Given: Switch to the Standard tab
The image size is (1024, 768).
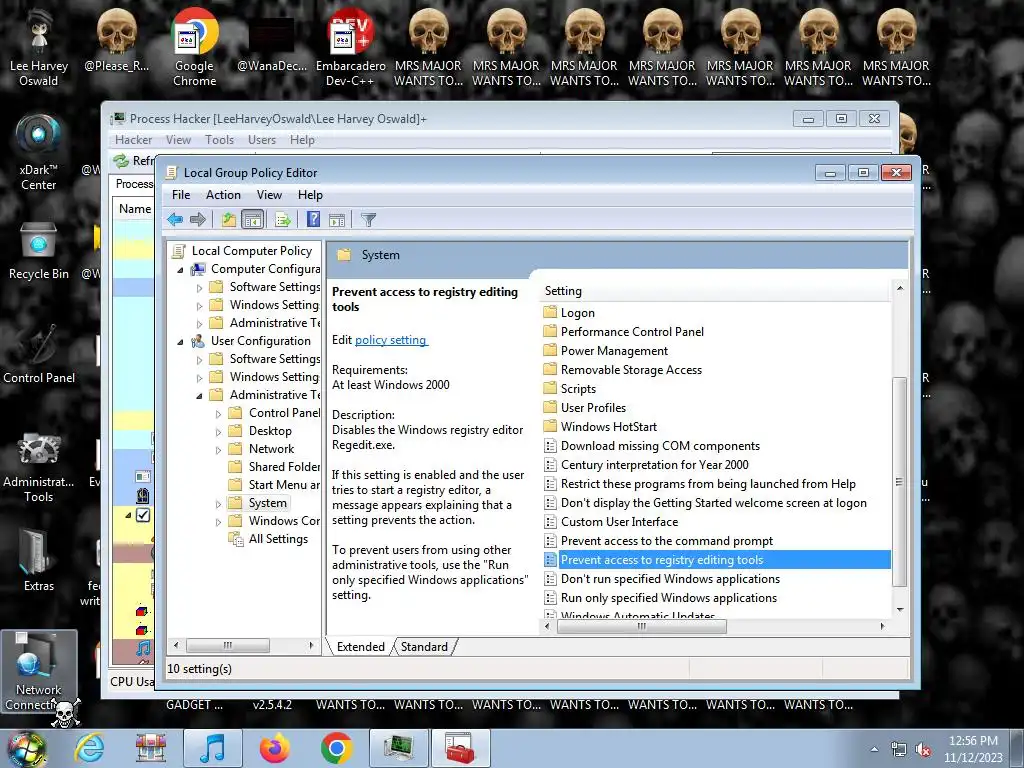Looking at the screenshot, I should tap(424, 647).
